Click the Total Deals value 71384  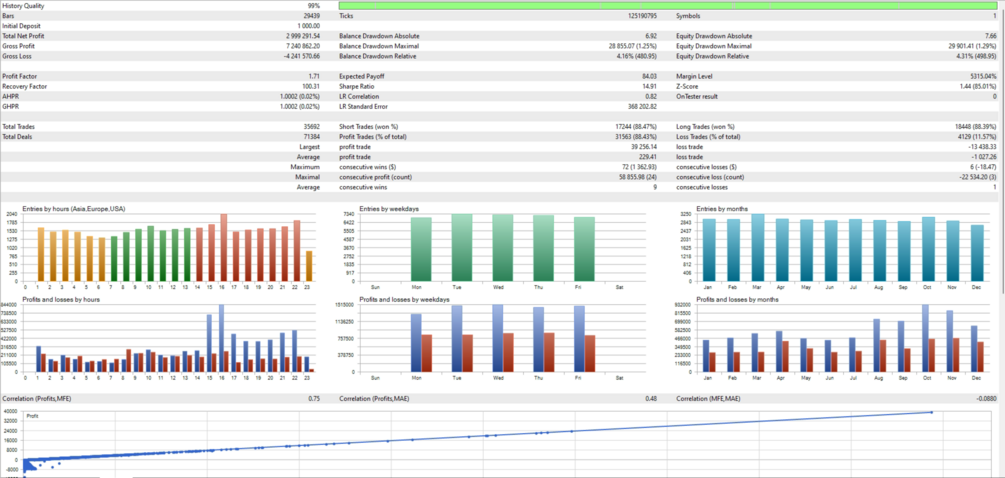(311, 136)
